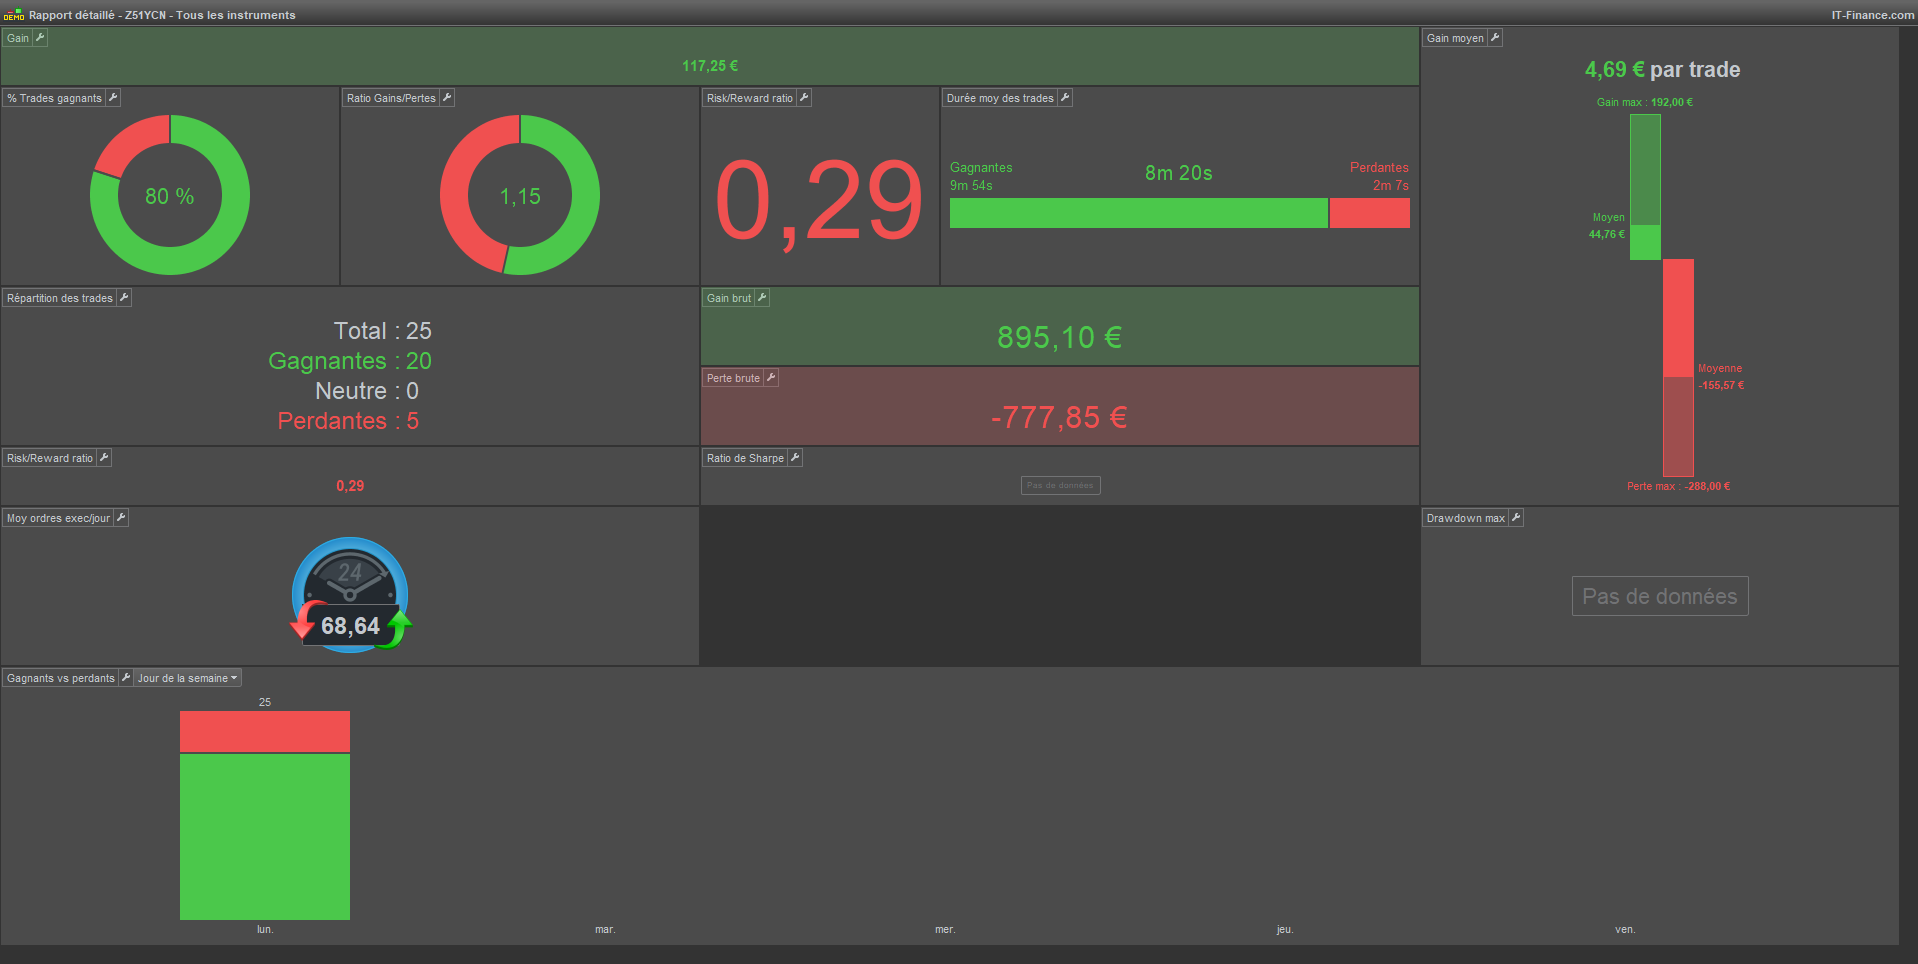Click Gagnants vs perdants wrench icon
The image size is (1918, 964).
[126, 678]
